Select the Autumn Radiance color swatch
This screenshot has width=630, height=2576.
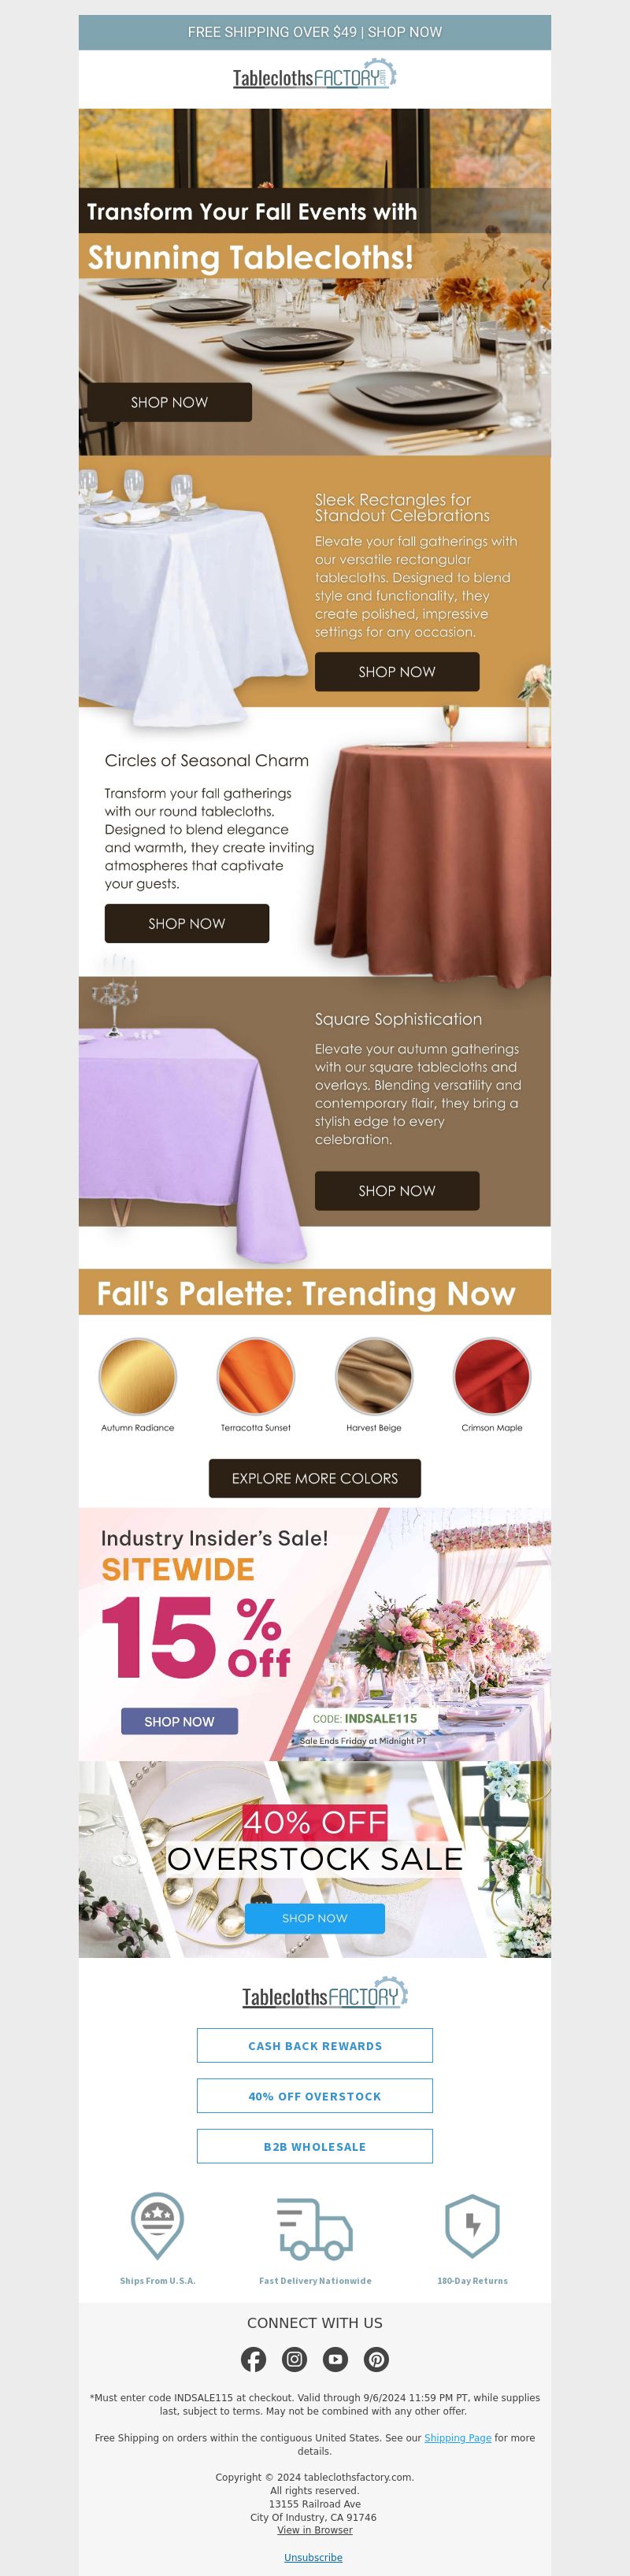tap(138, 1376)
